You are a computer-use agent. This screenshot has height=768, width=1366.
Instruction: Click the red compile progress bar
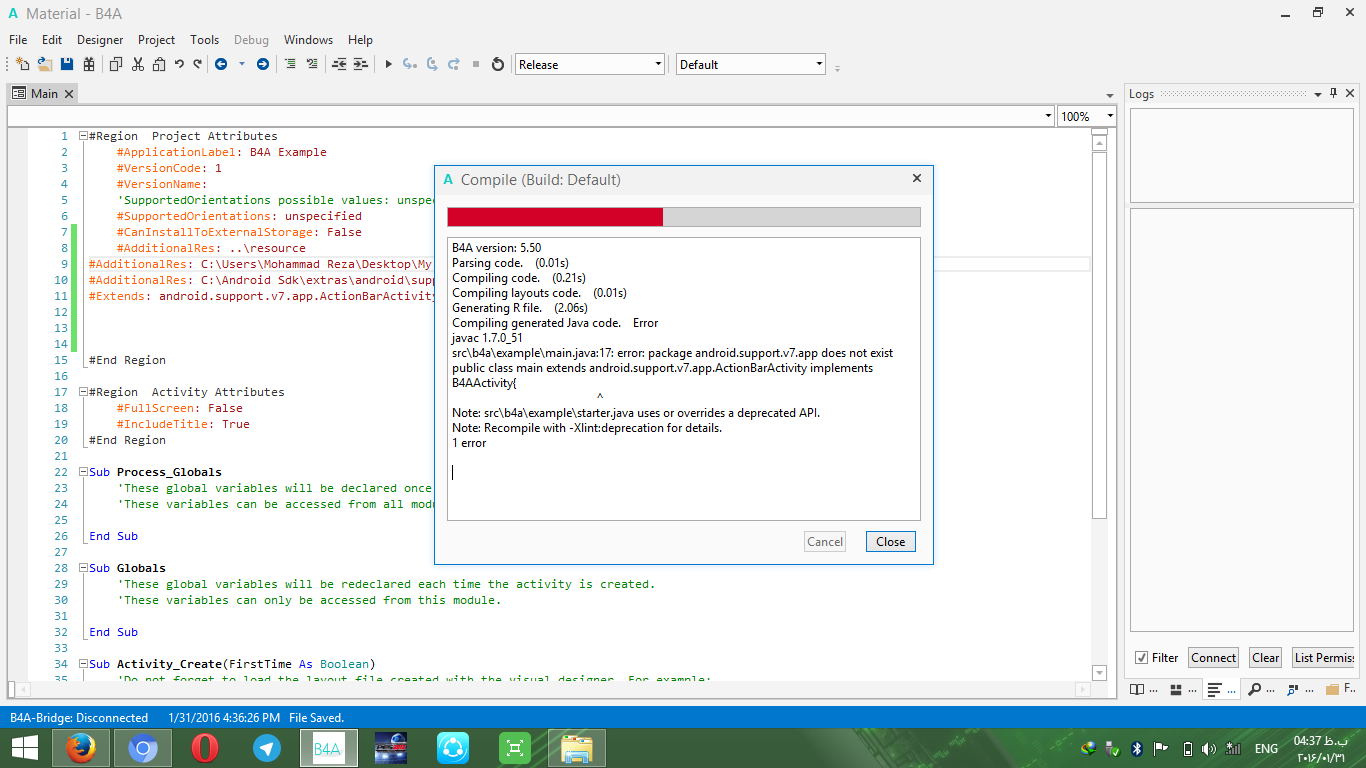555,218
